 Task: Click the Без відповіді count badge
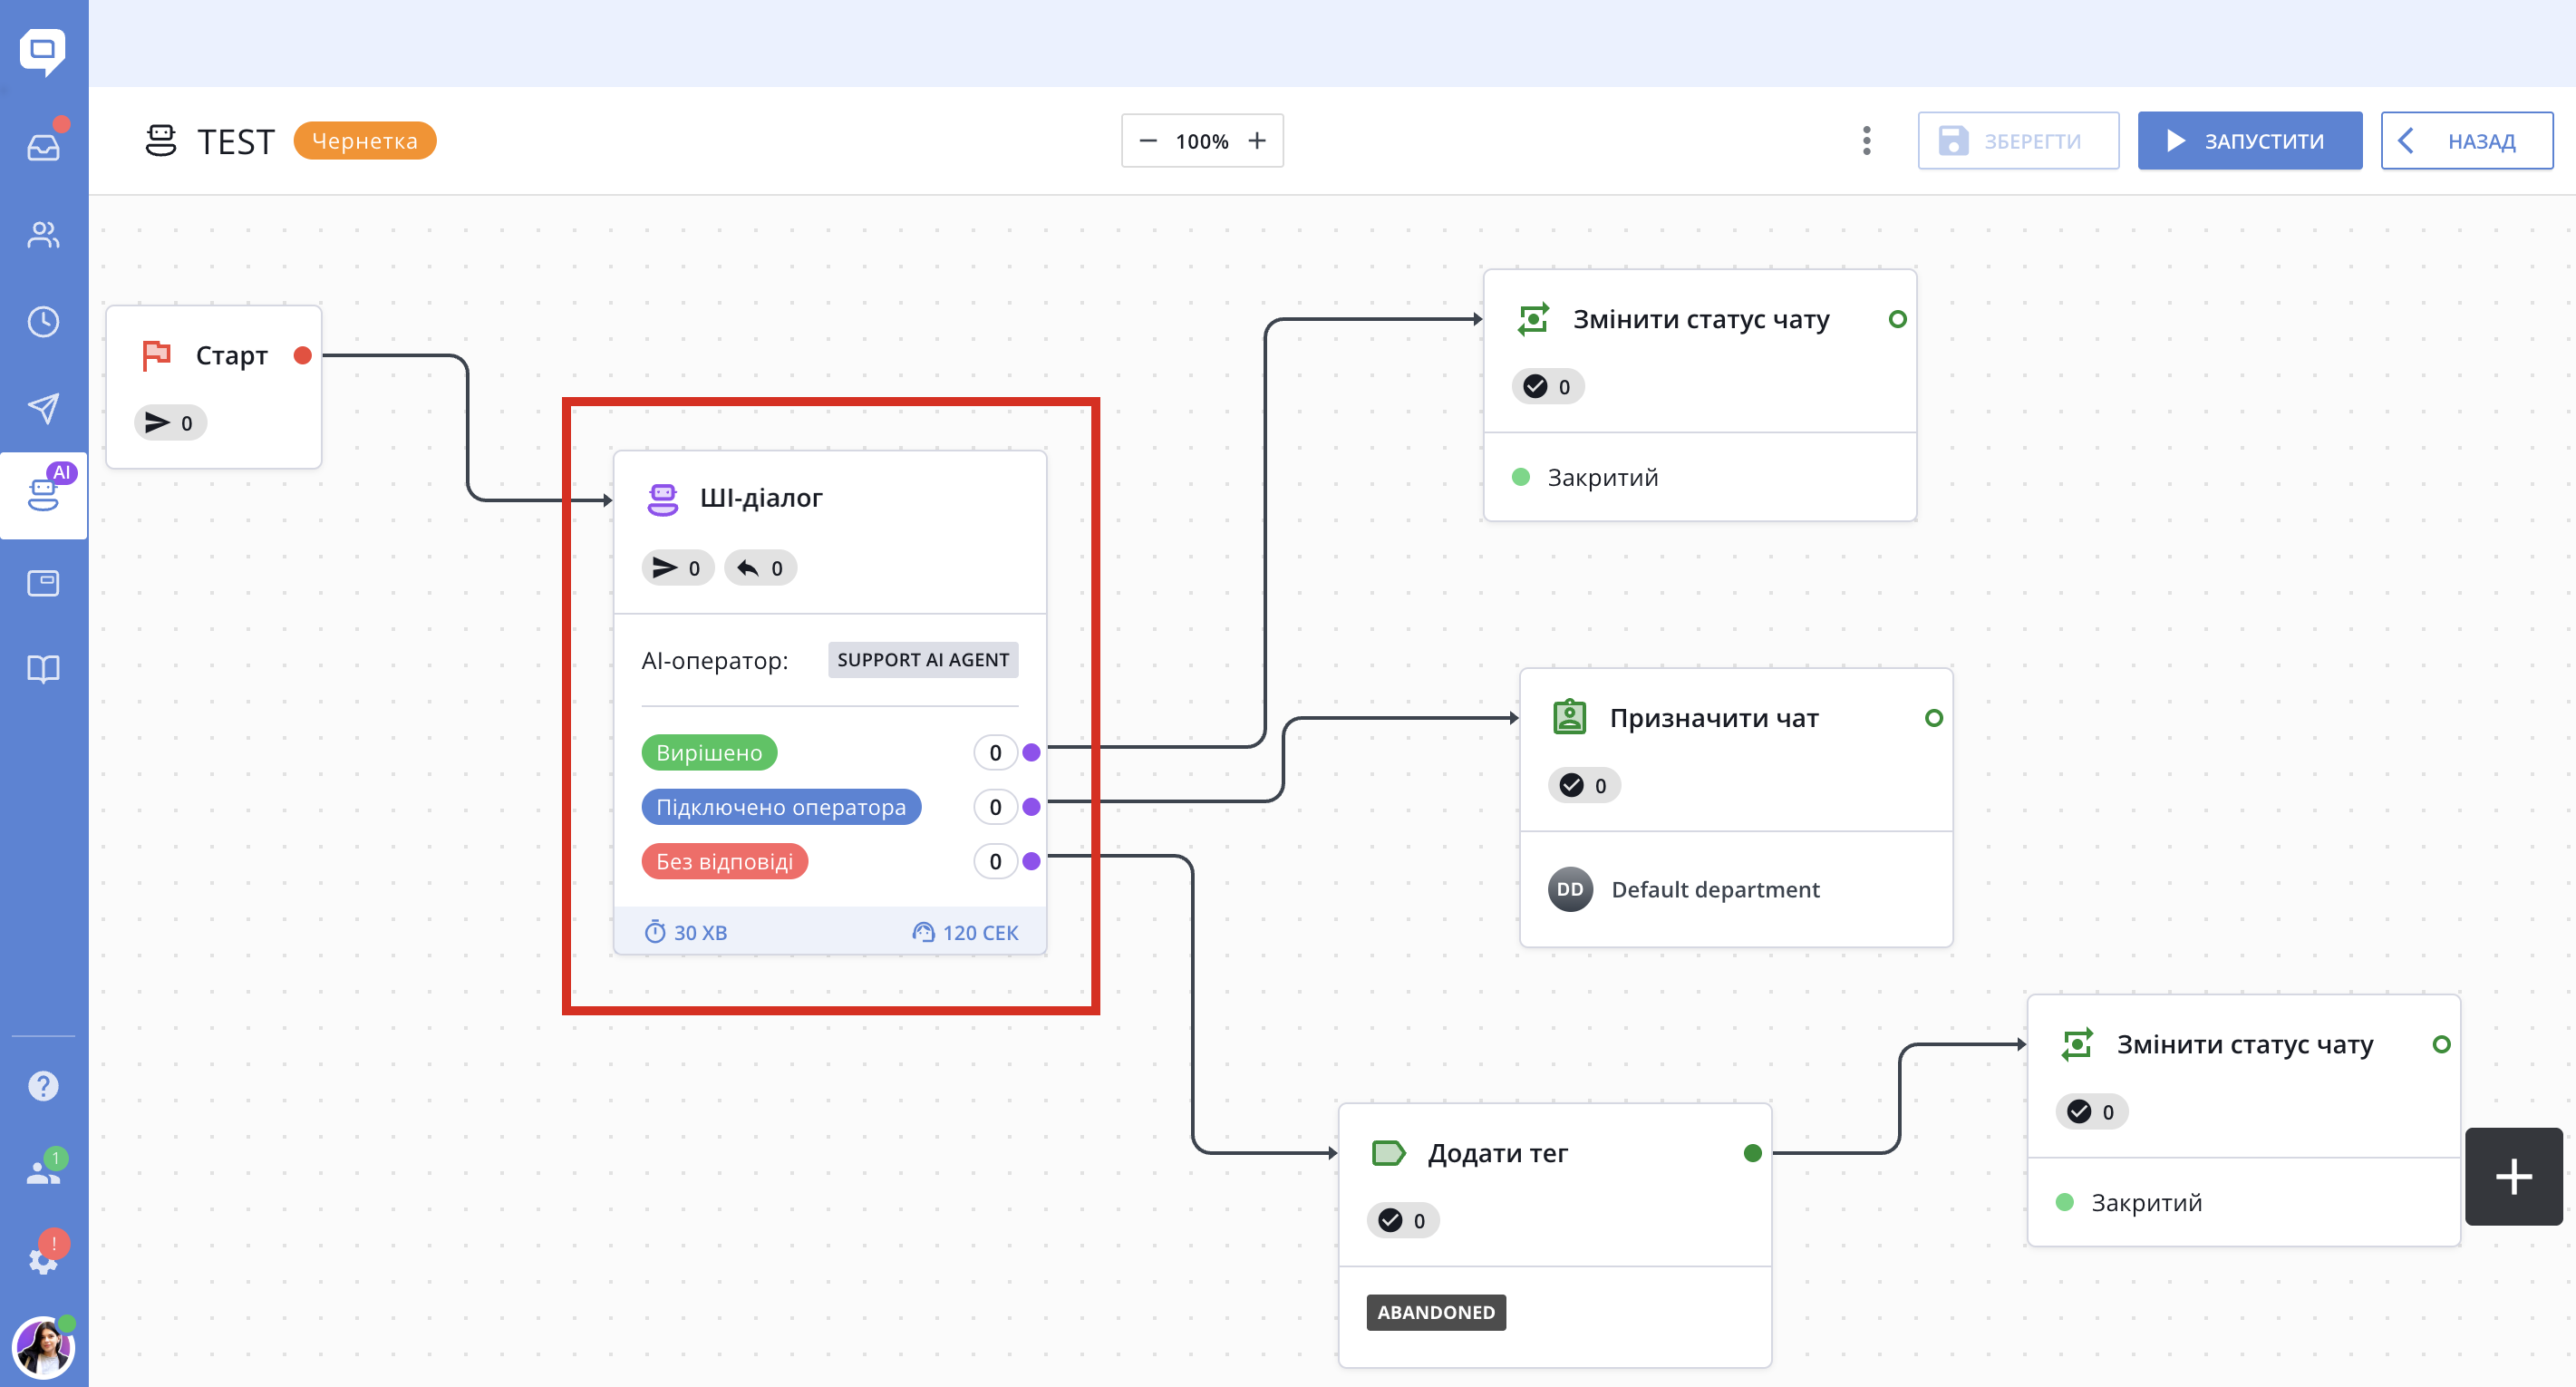click(x=995, y=861)
